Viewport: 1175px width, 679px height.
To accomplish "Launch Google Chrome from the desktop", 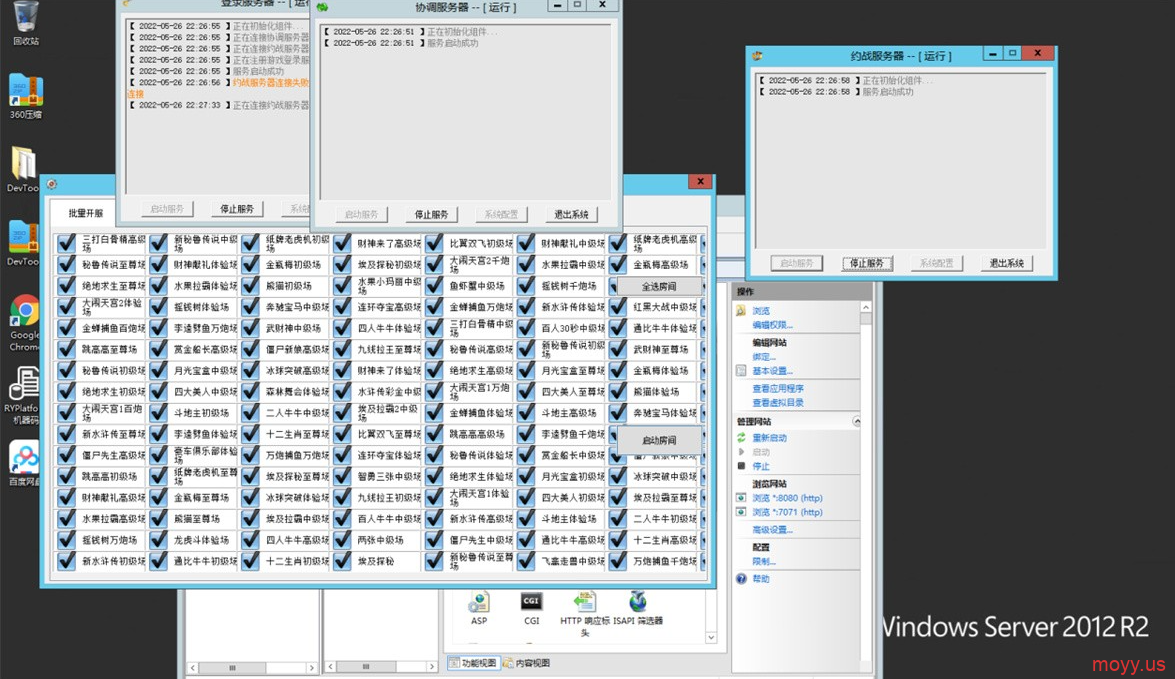I will [25, 322].
